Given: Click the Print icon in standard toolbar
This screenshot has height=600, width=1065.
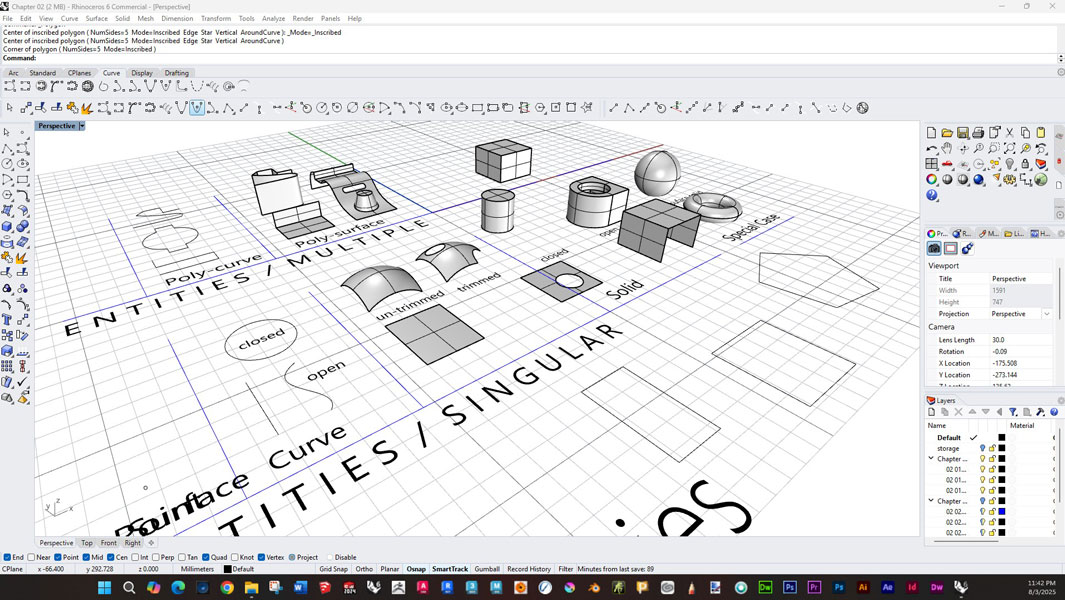Looking at the screenshot, I should (979, 133).
